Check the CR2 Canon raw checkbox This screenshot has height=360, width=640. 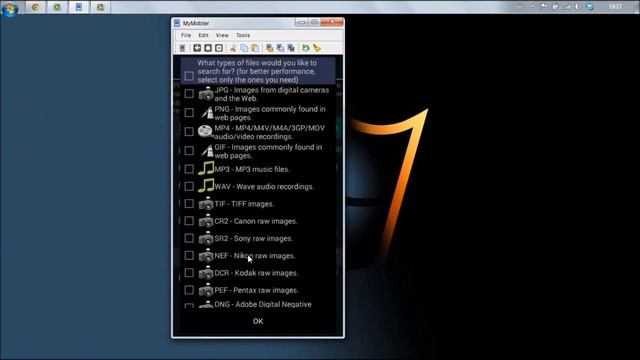189,221
